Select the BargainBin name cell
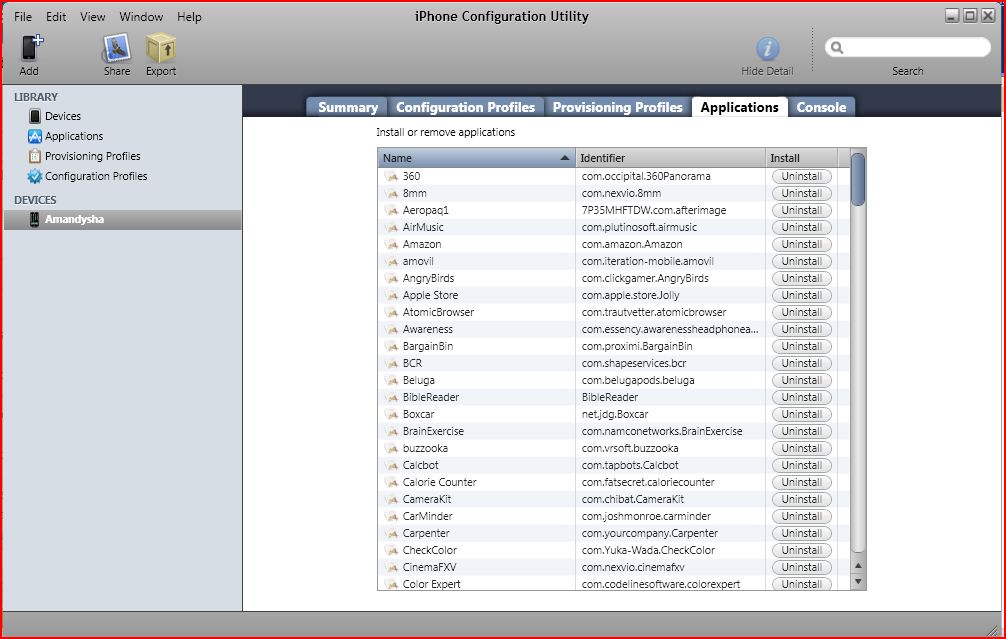The width and height of the screenshot is (1006, 639). (477, 346)
